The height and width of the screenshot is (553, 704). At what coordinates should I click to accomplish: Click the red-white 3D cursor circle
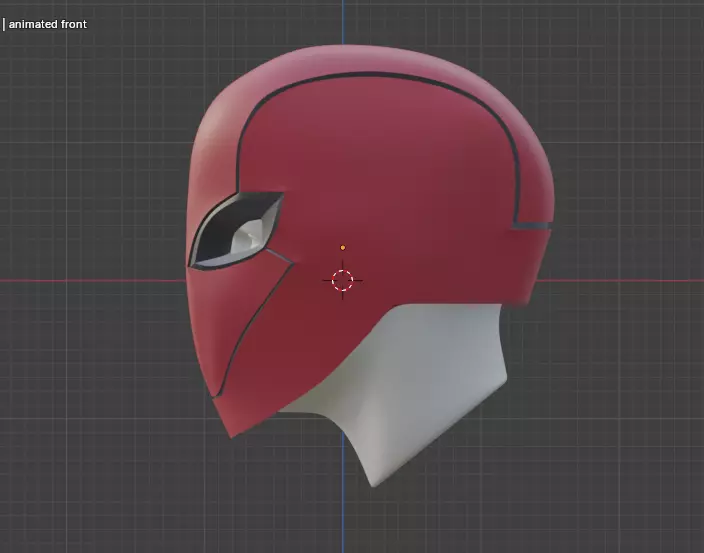tap(343, 281)
